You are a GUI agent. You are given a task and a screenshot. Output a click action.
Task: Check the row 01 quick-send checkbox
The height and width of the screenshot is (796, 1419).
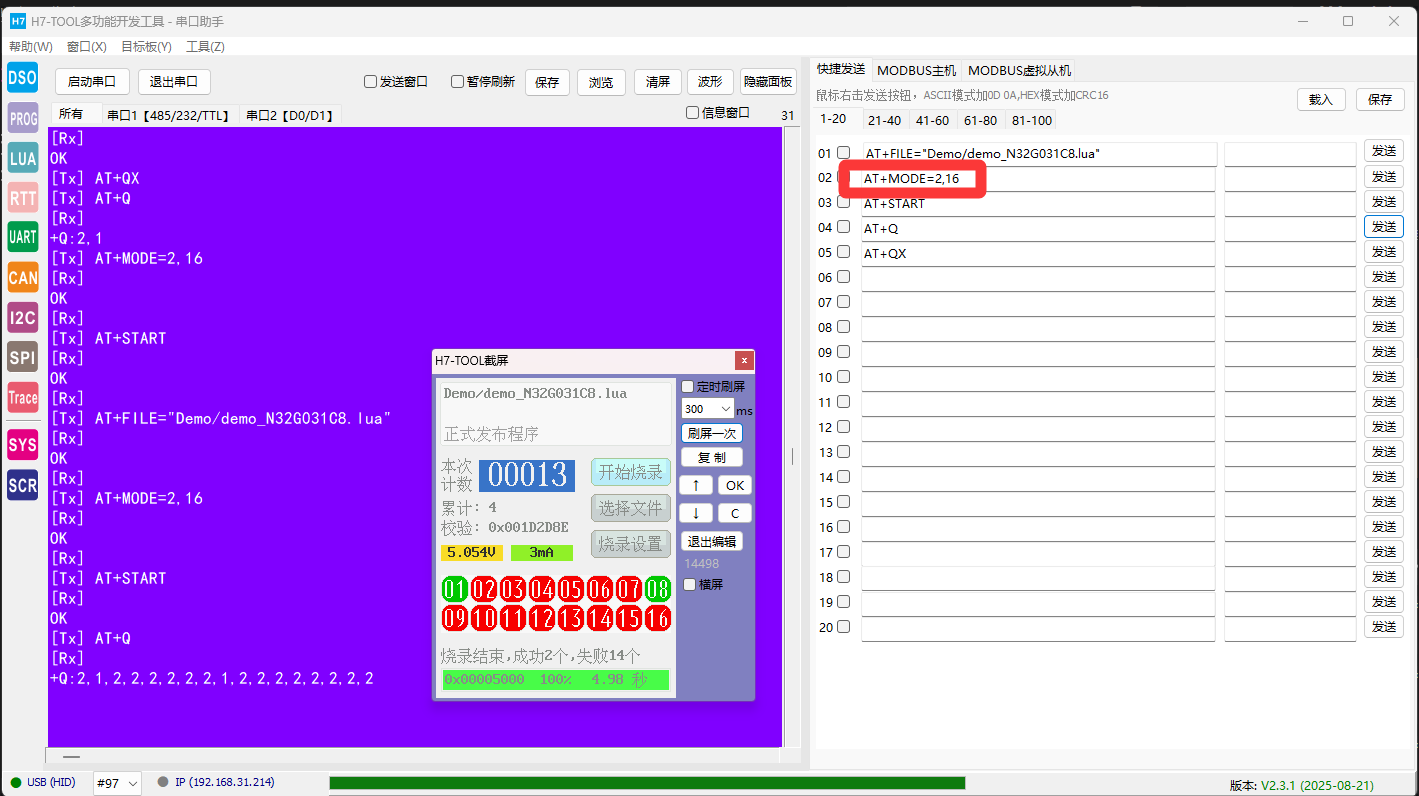pos(843,152)
